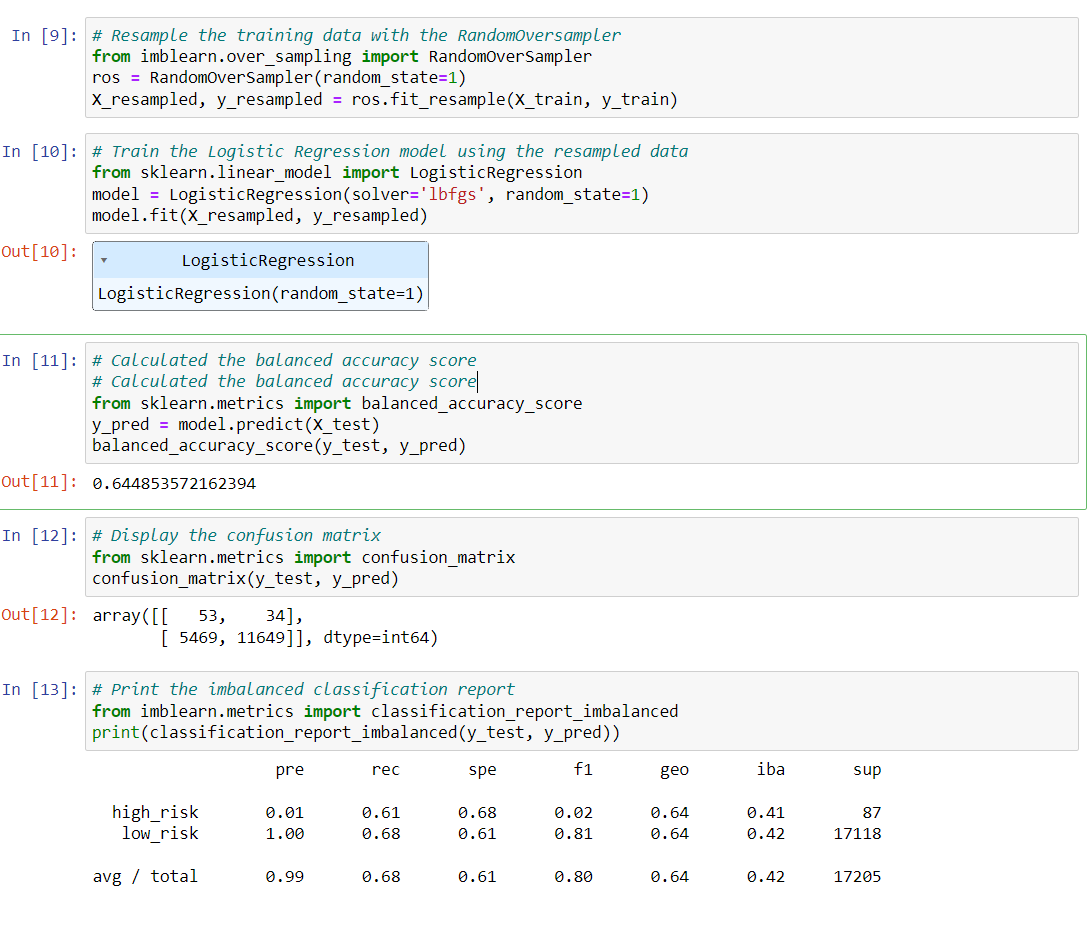Image resolution: width=1091 pixels, height=943 pixels.
Task: Click the 'avg / total' row label
Action: point(145,877)
